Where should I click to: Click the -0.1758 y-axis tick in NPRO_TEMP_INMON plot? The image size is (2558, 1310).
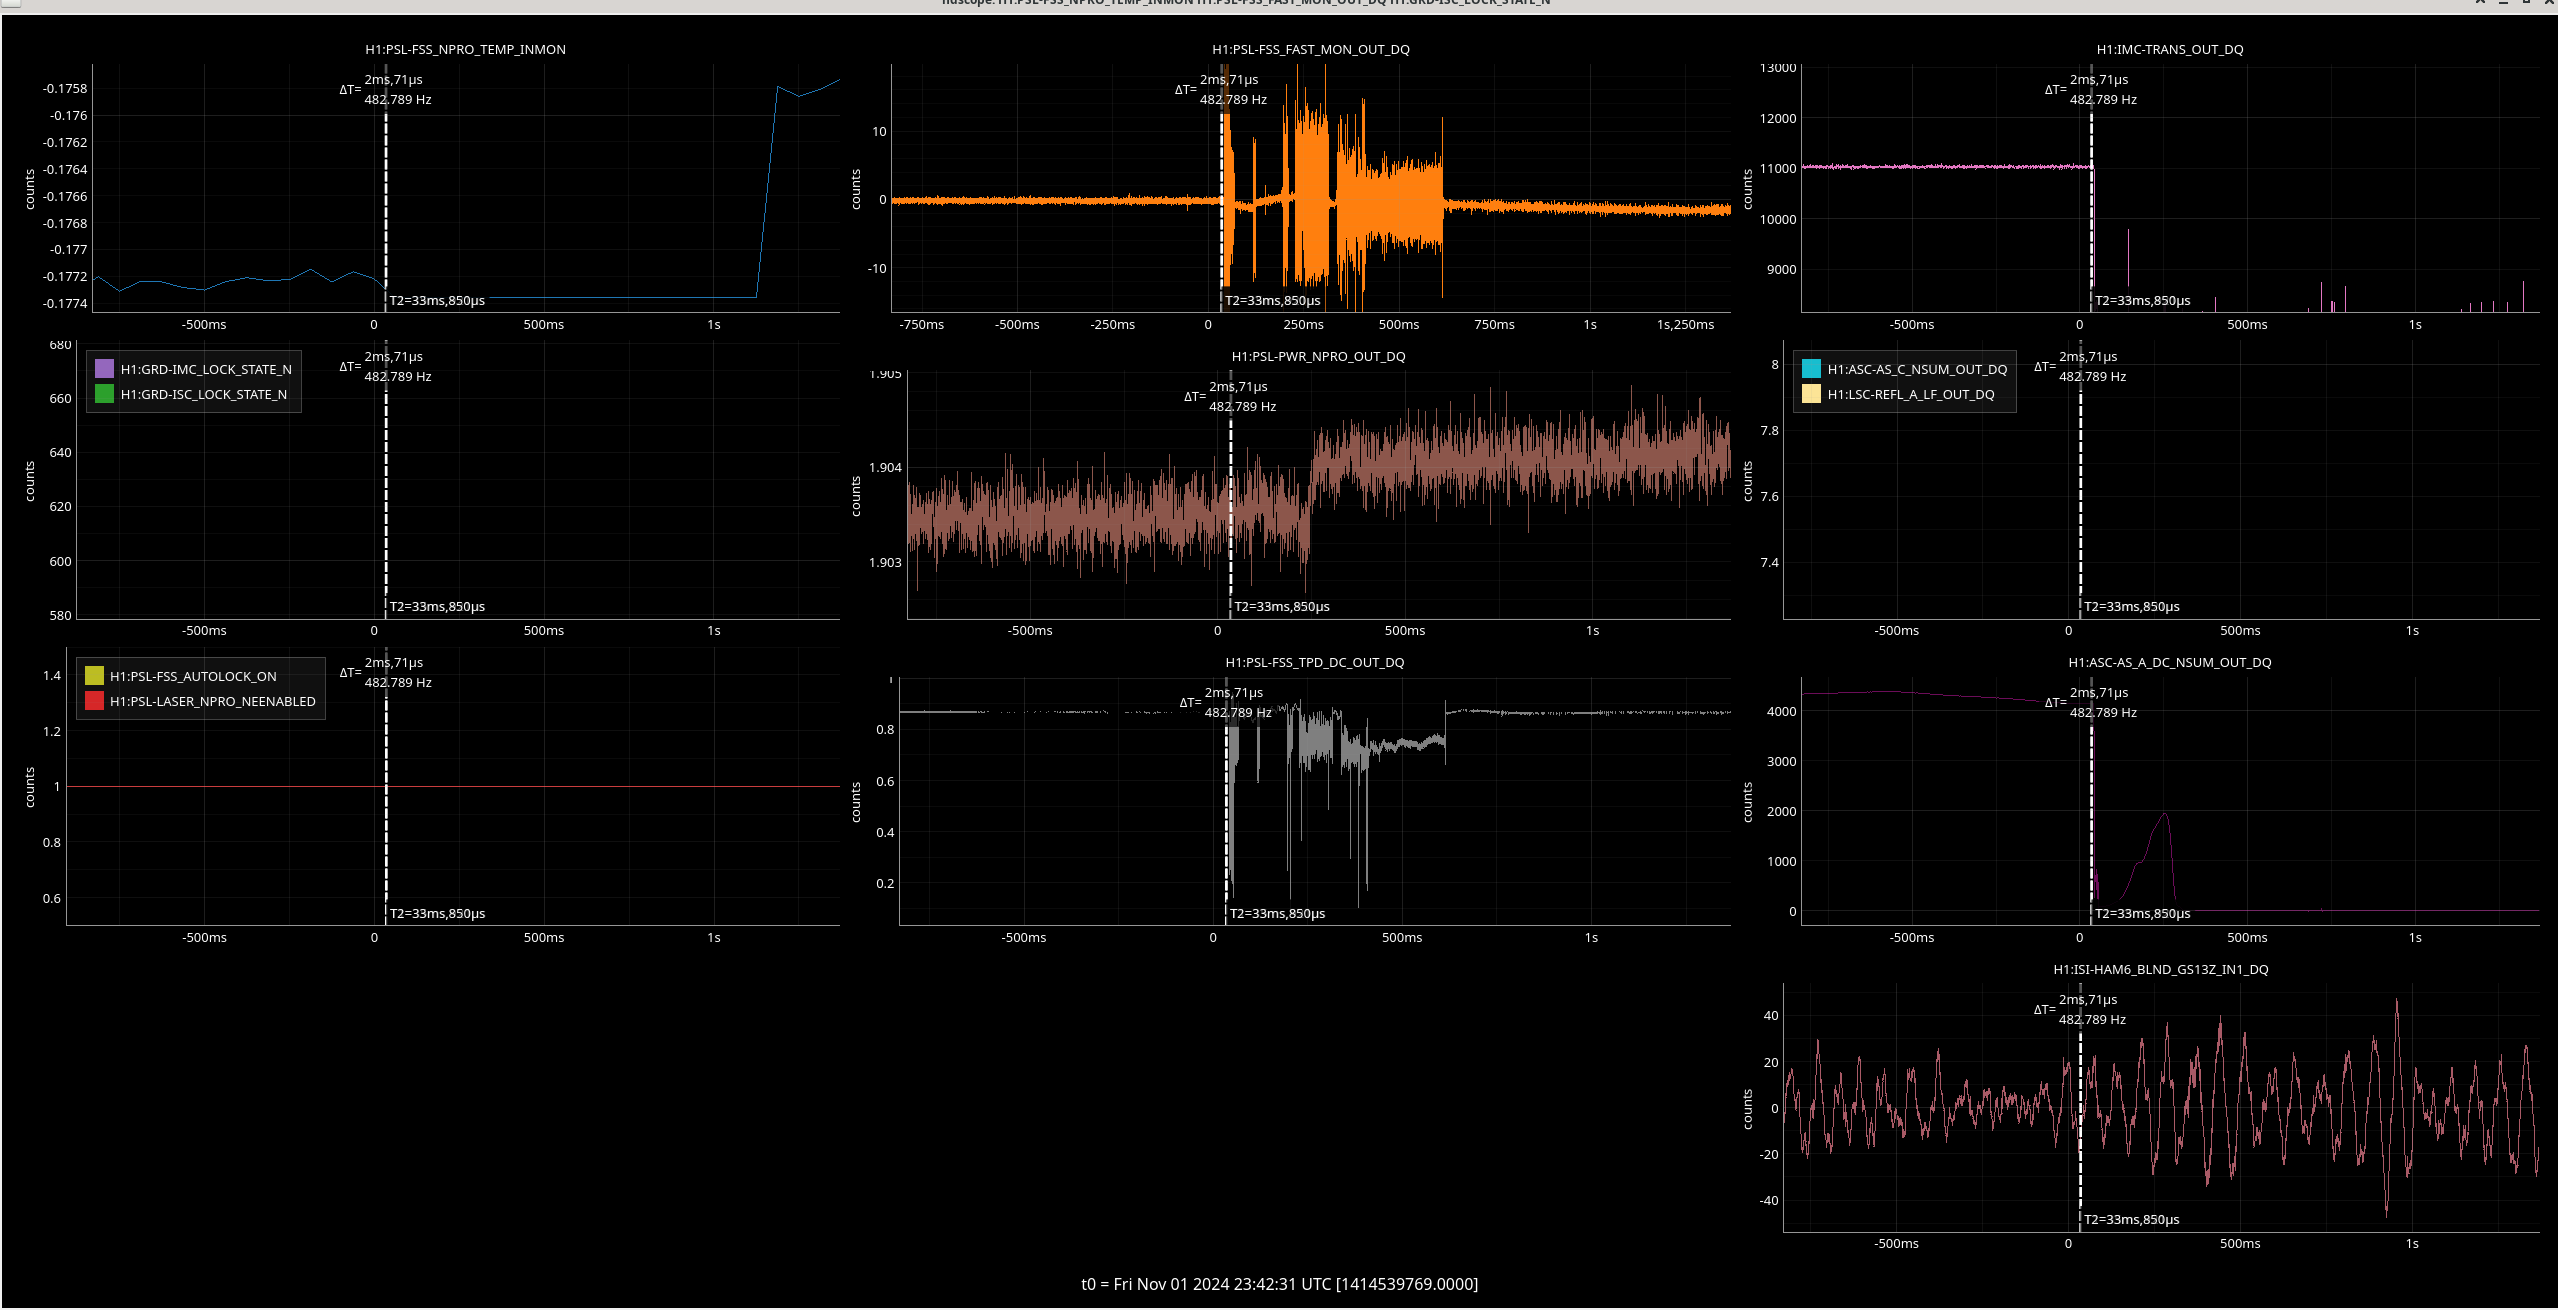65,88
